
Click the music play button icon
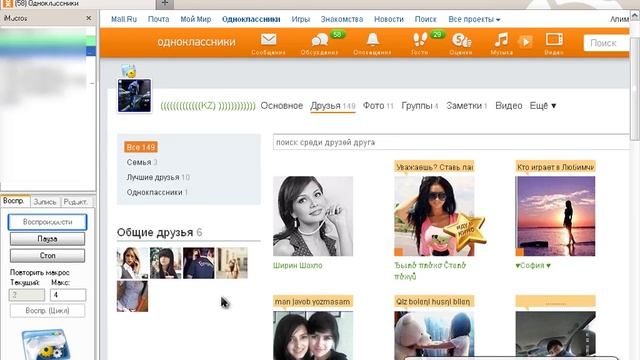pos(525,42)
